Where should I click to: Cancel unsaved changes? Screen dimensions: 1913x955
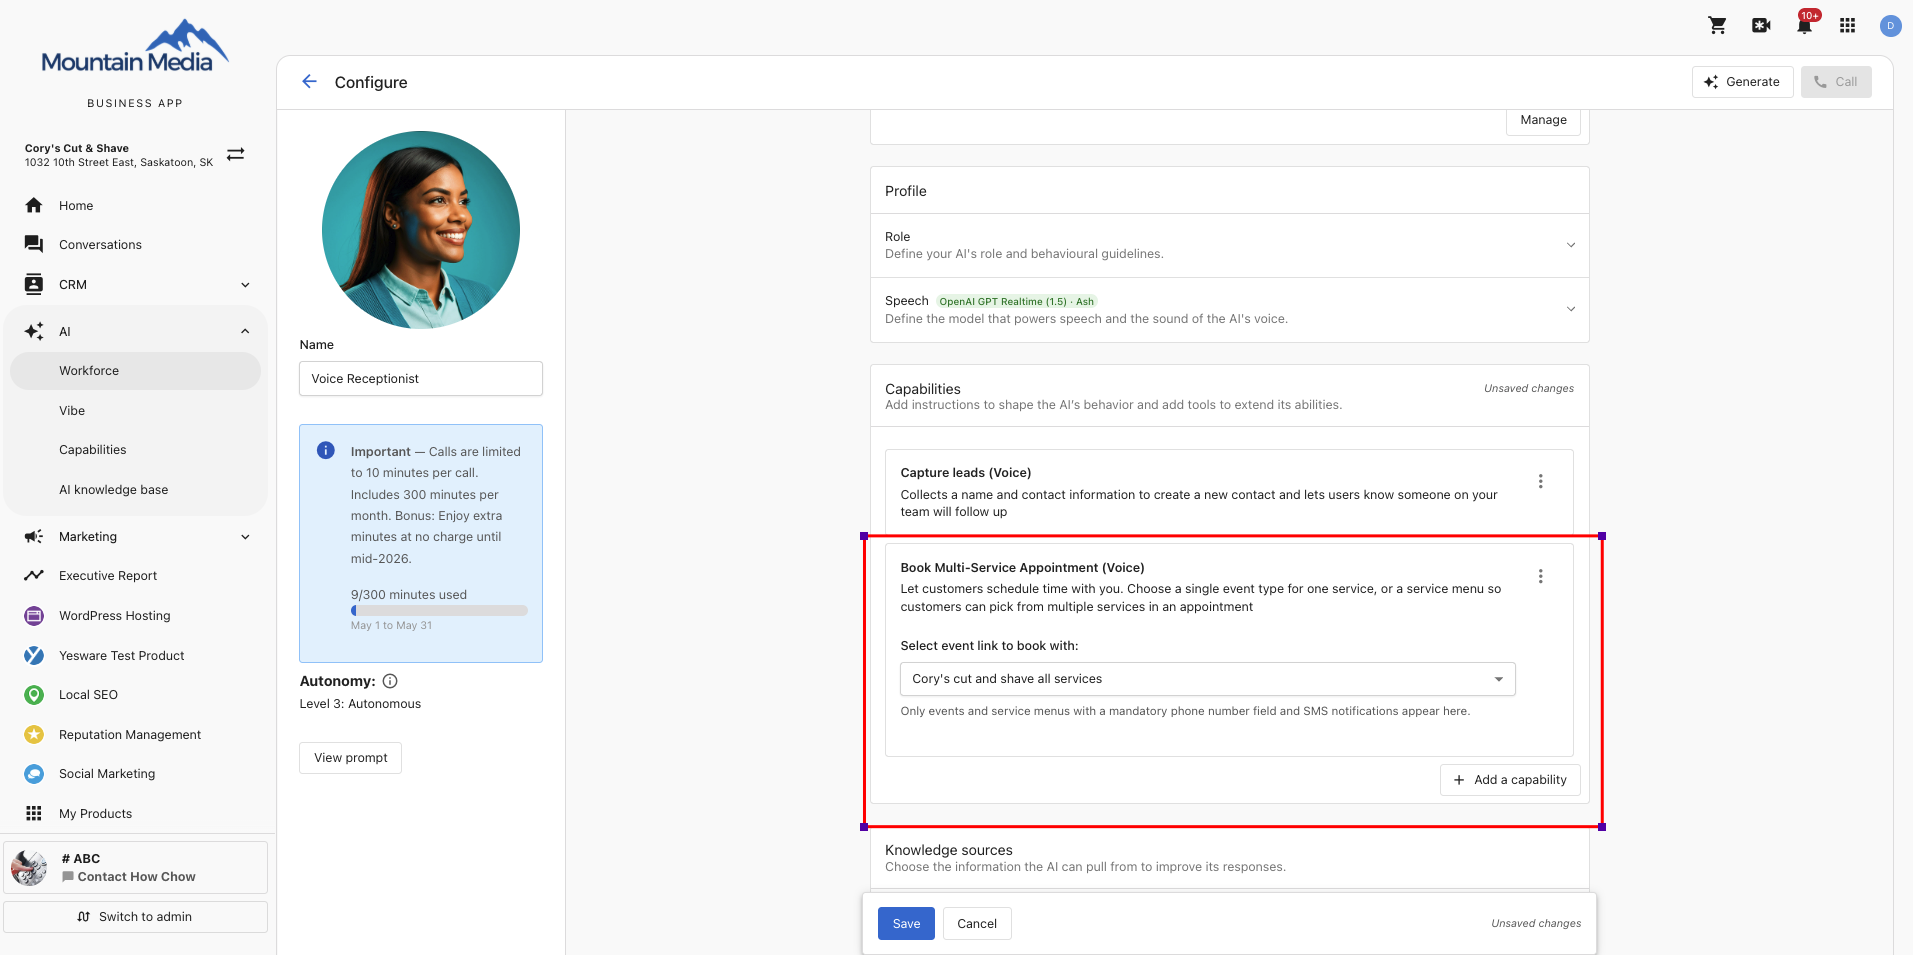click(x=977, y=924)
